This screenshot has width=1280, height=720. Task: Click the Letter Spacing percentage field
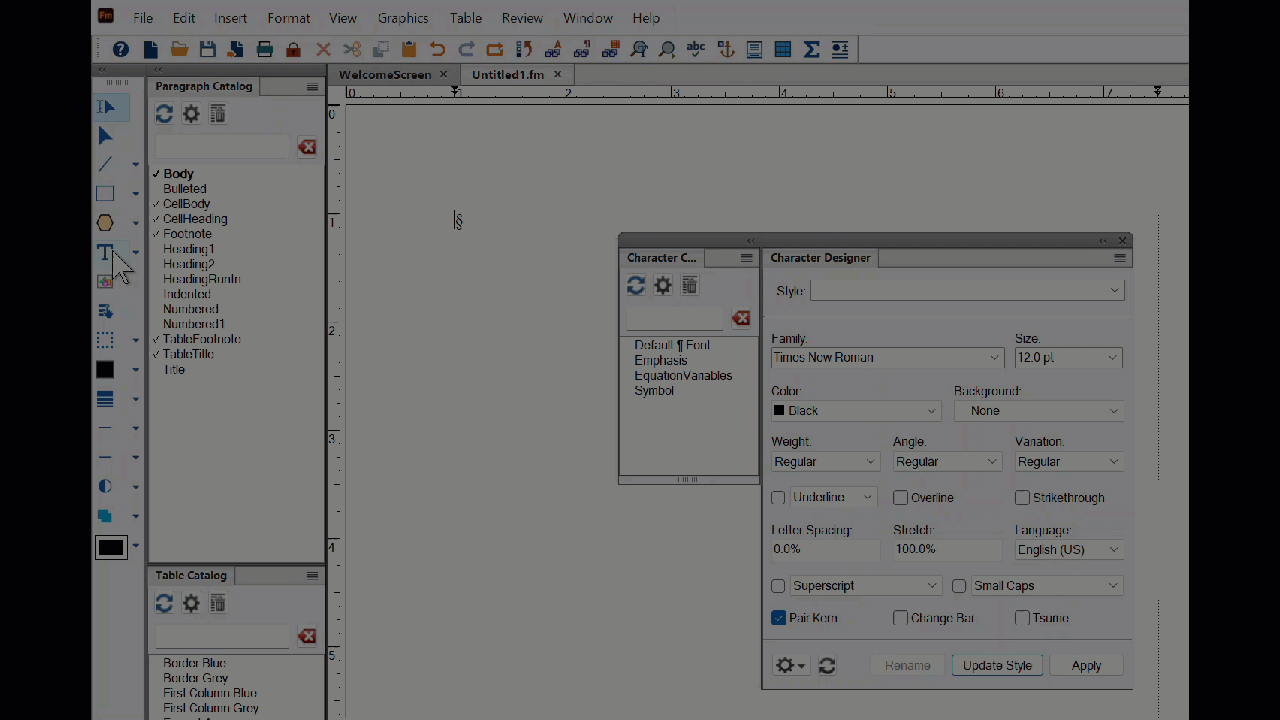point(825,550)
